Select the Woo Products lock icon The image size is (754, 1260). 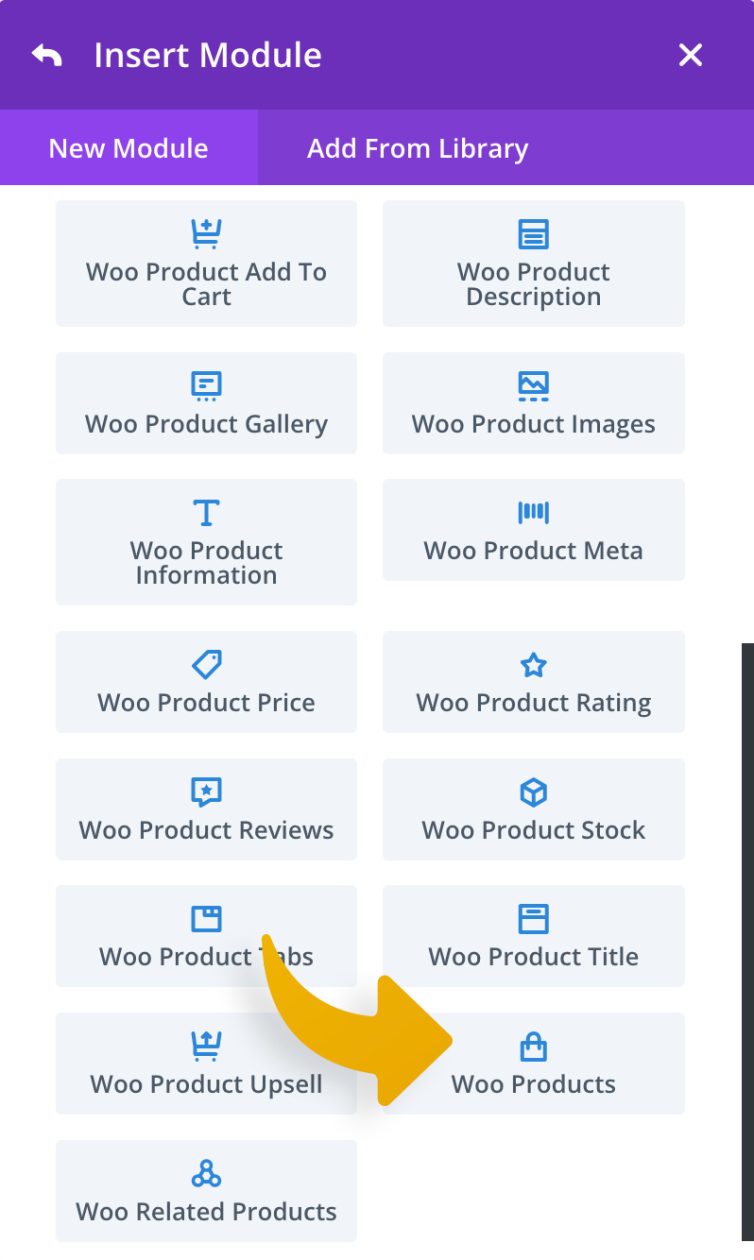(x=533, y=1046)
